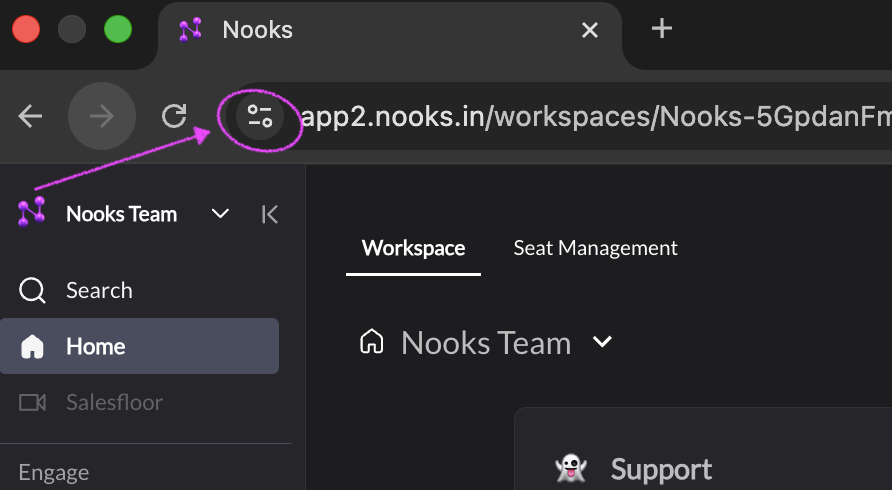Screen dimensions: 892x490
Task: Click the Nooks logo in sidebar
Action: [x=31, y=211]
